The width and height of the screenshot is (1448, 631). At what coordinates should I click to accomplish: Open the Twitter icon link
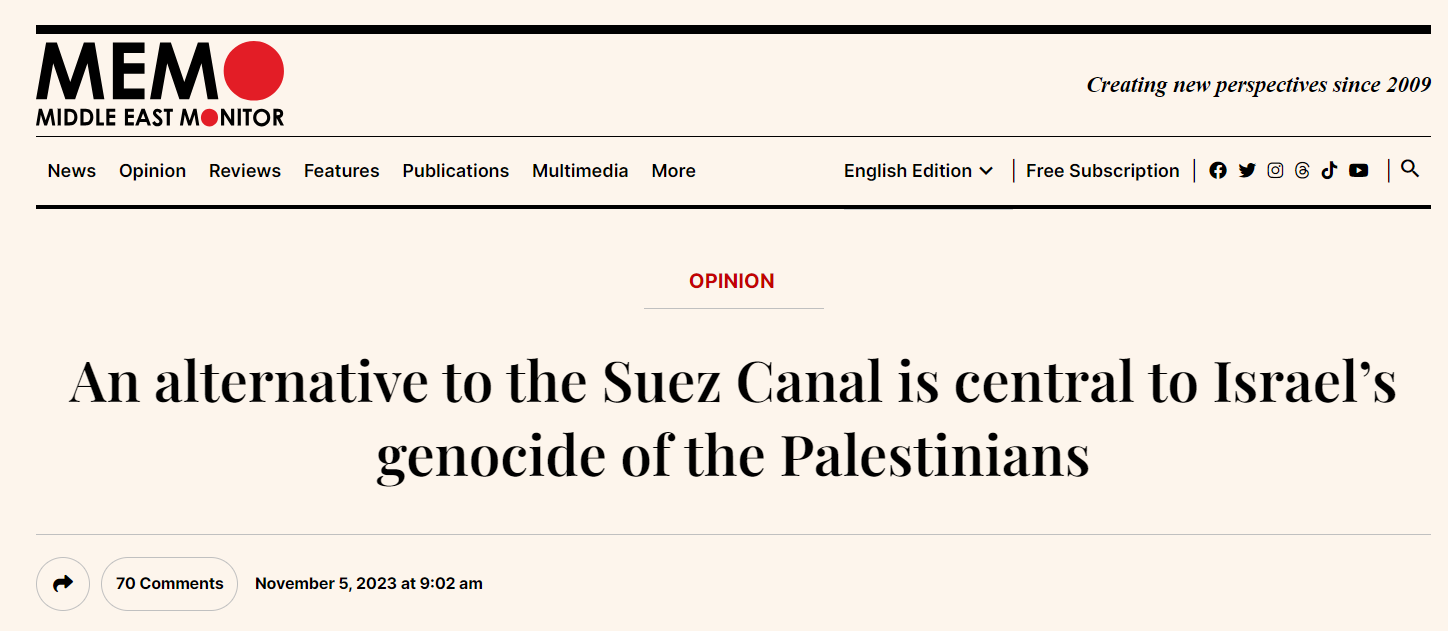pos(1246,171)
